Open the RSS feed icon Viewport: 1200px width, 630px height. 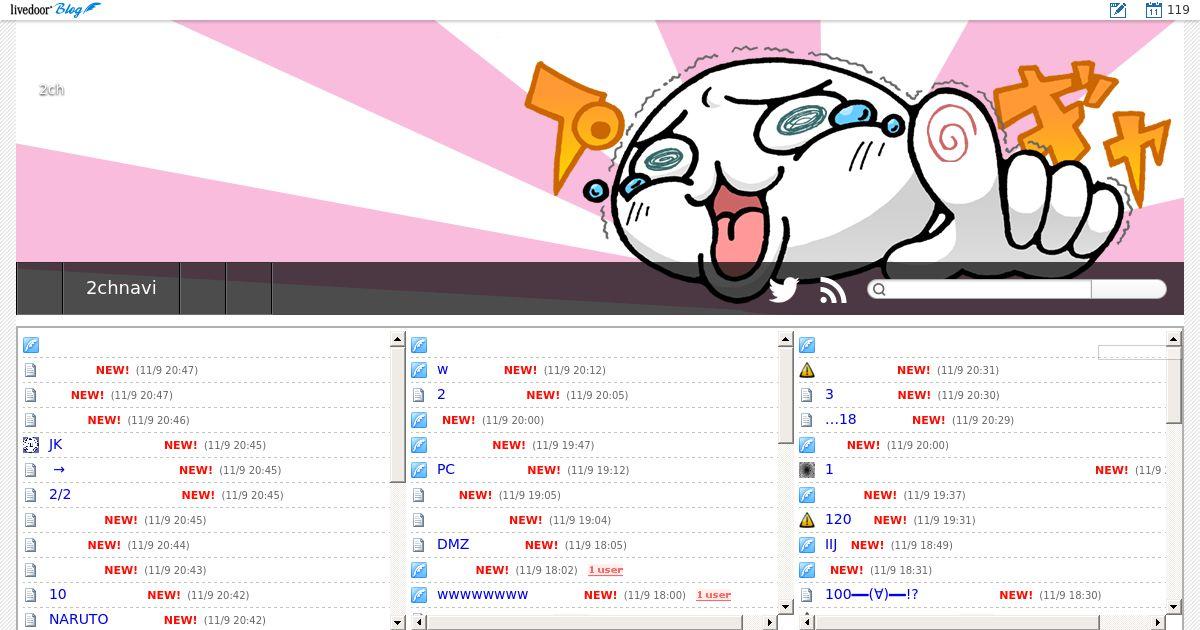tap(833, 290)
